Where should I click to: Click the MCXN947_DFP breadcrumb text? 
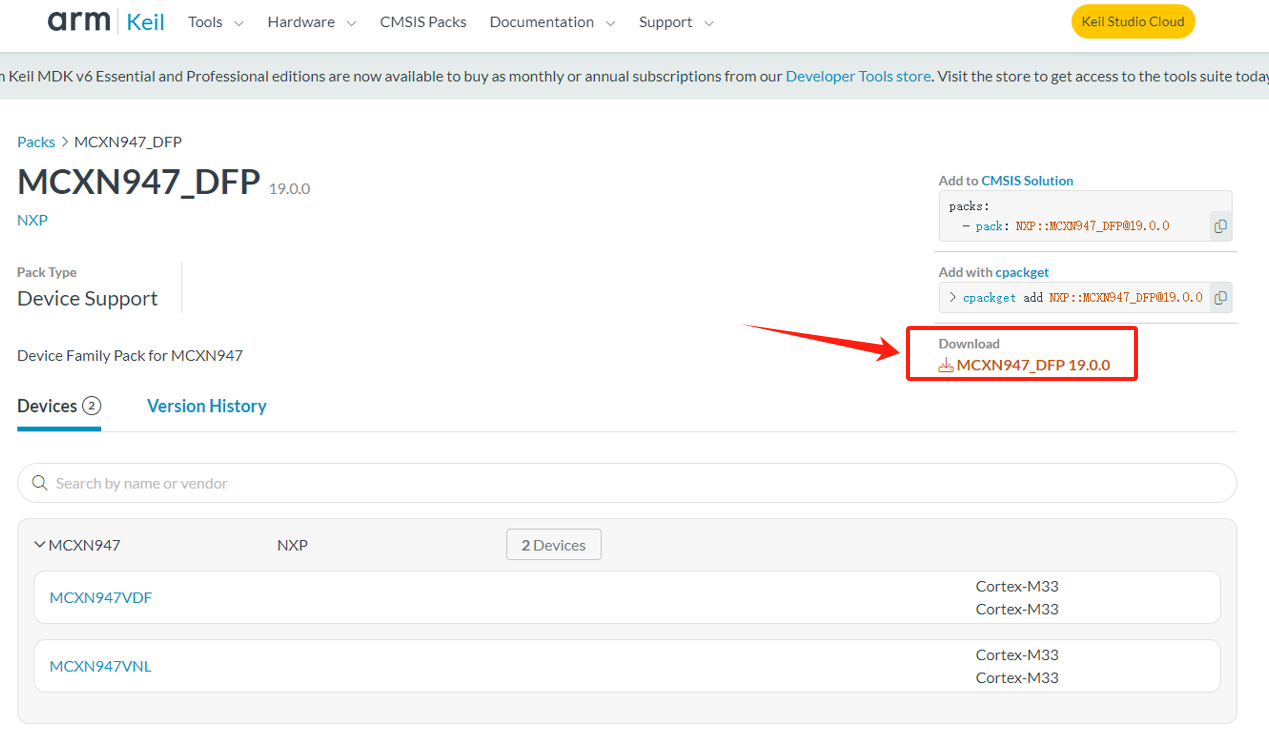pos(128,142)
